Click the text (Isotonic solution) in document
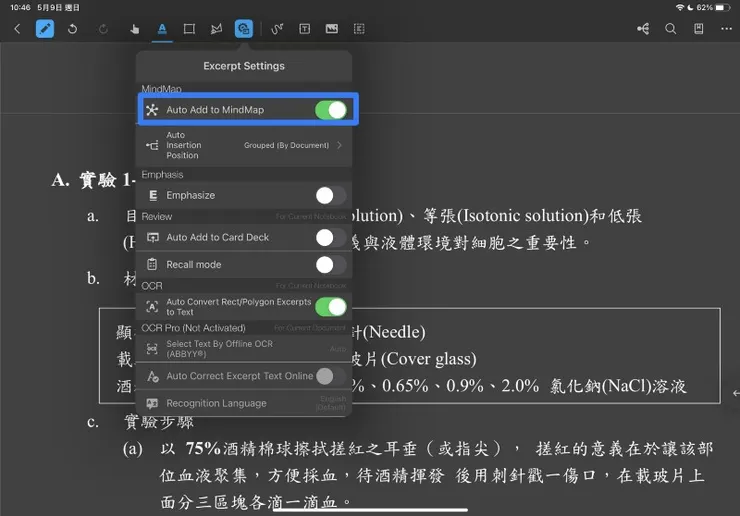Screen dimensions: 740x516 (x=522, y=216)
